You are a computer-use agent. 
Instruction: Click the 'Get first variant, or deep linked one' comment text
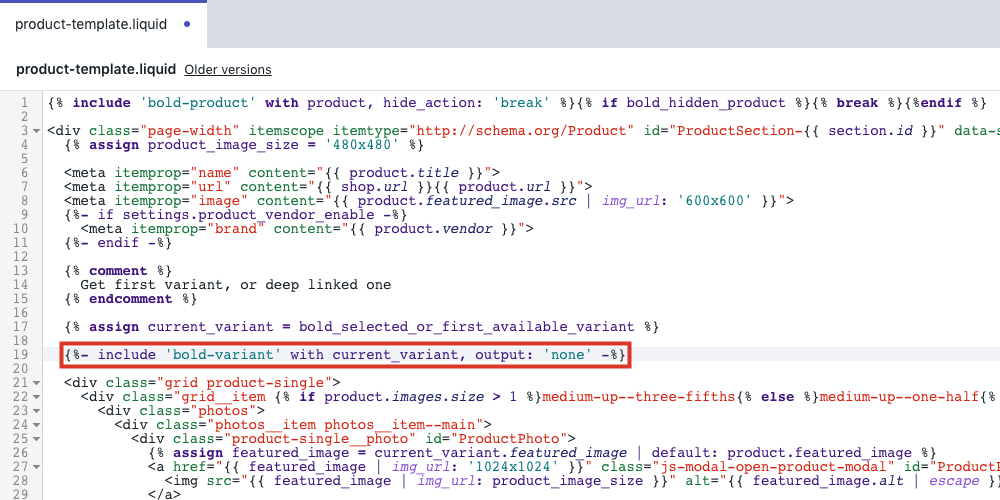(235, 285)
